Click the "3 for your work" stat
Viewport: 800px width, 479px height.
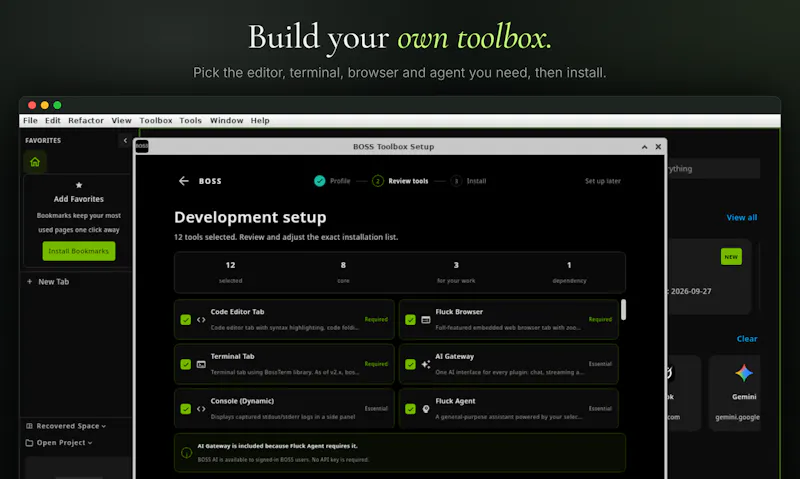(x=456, y=272)
